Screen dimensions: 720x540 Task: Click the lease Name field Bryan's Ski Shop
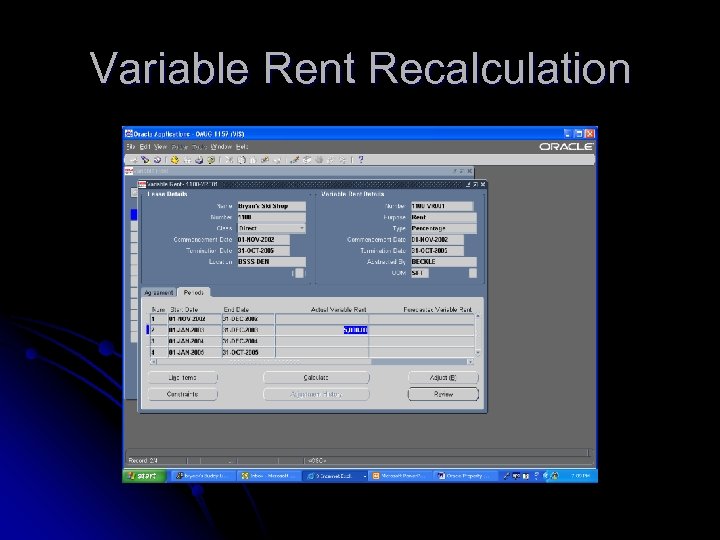click(271, 206)
